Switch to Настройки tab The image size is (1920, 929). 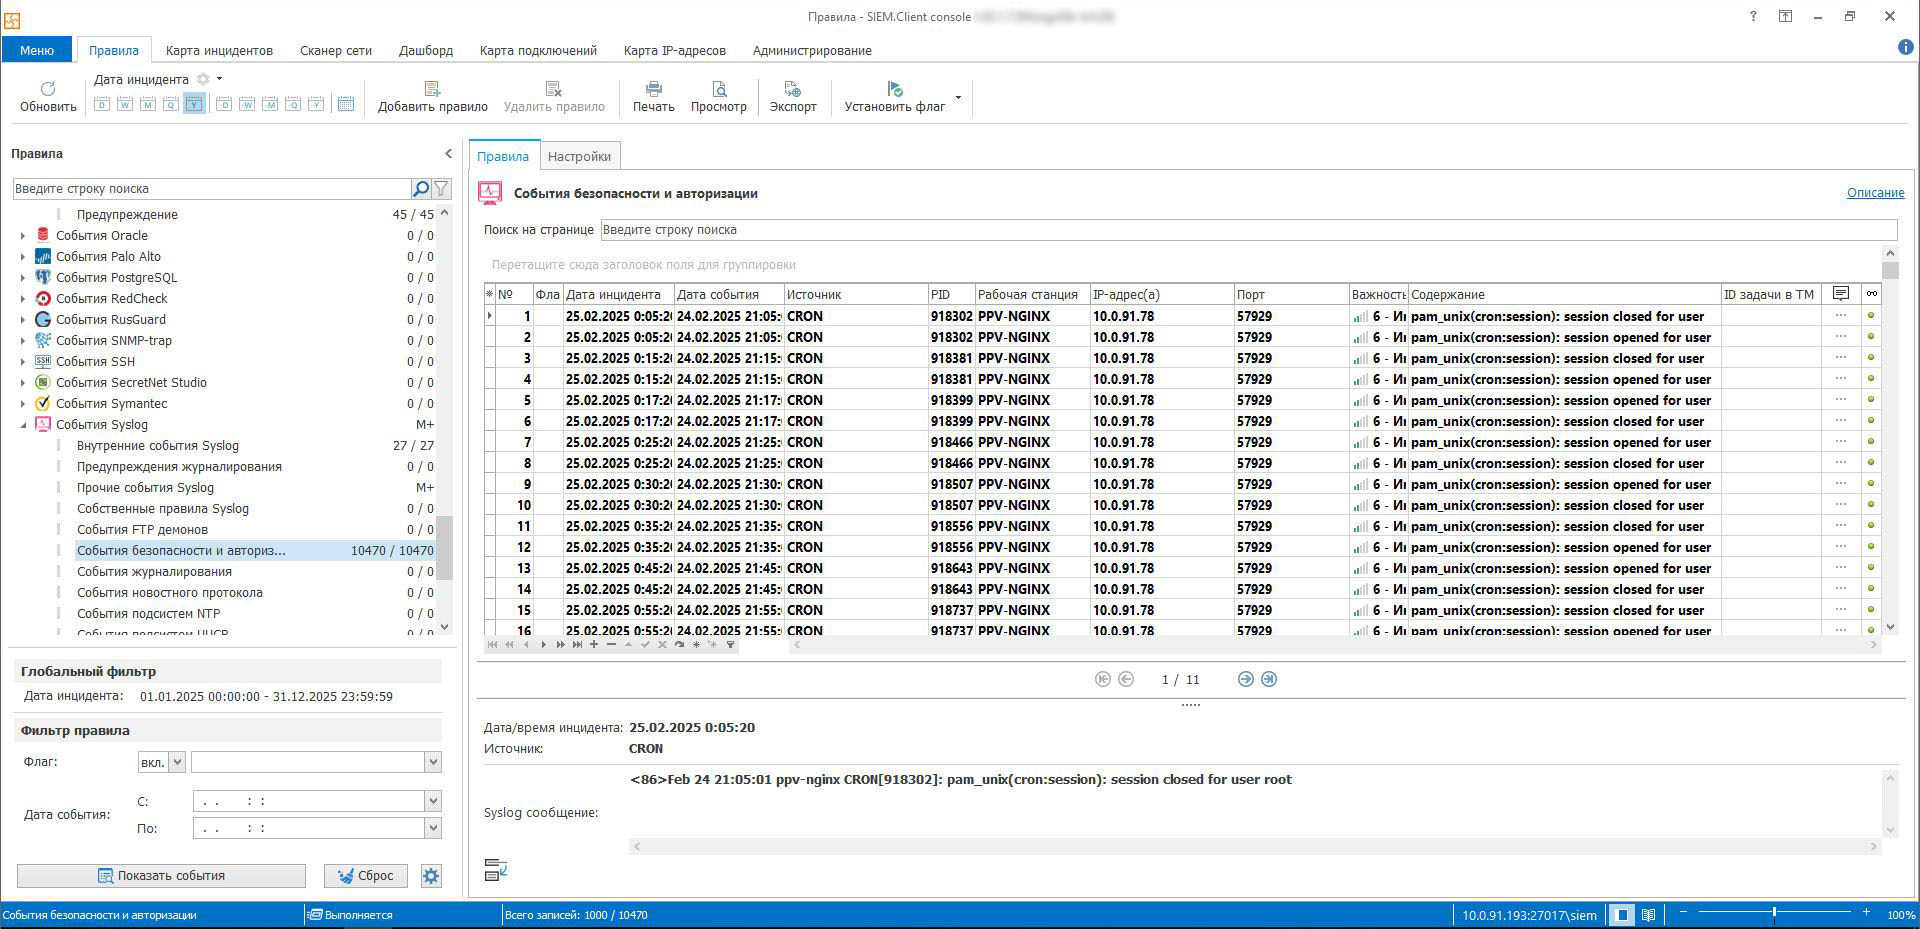(579, 156)
